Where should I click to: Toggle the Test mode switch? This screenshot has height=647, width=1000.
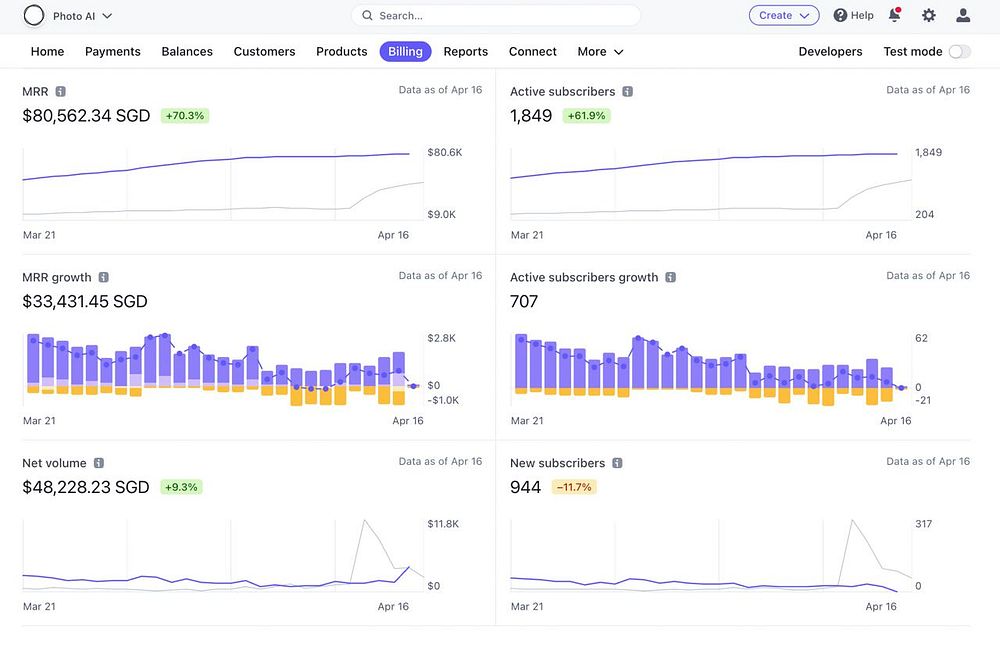pyautogui.click(x=960, y=52)
